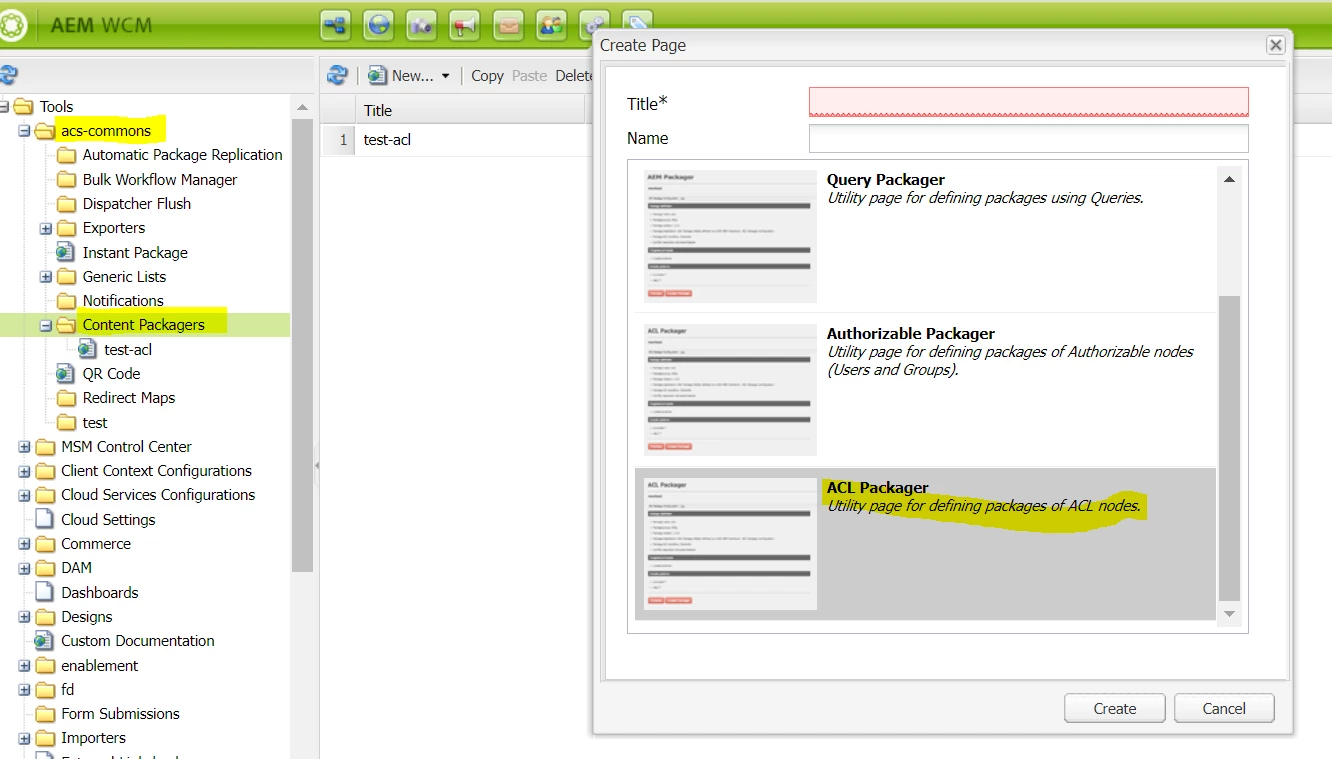Click the tree panel collapse handle
The width and height of the screenshot is (1332, 759).
[317, 465]
